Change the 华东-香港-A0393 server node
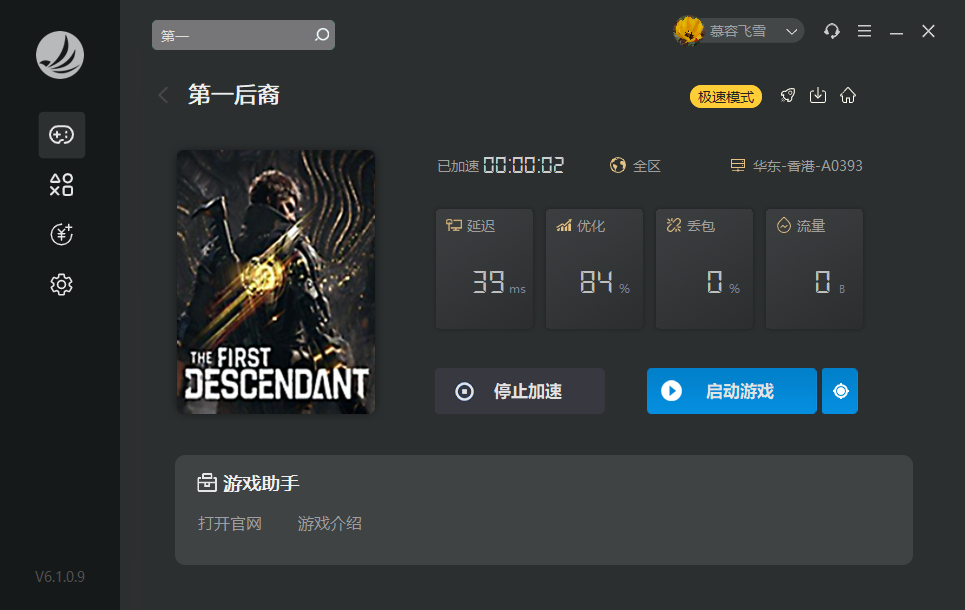 point(796,166)
